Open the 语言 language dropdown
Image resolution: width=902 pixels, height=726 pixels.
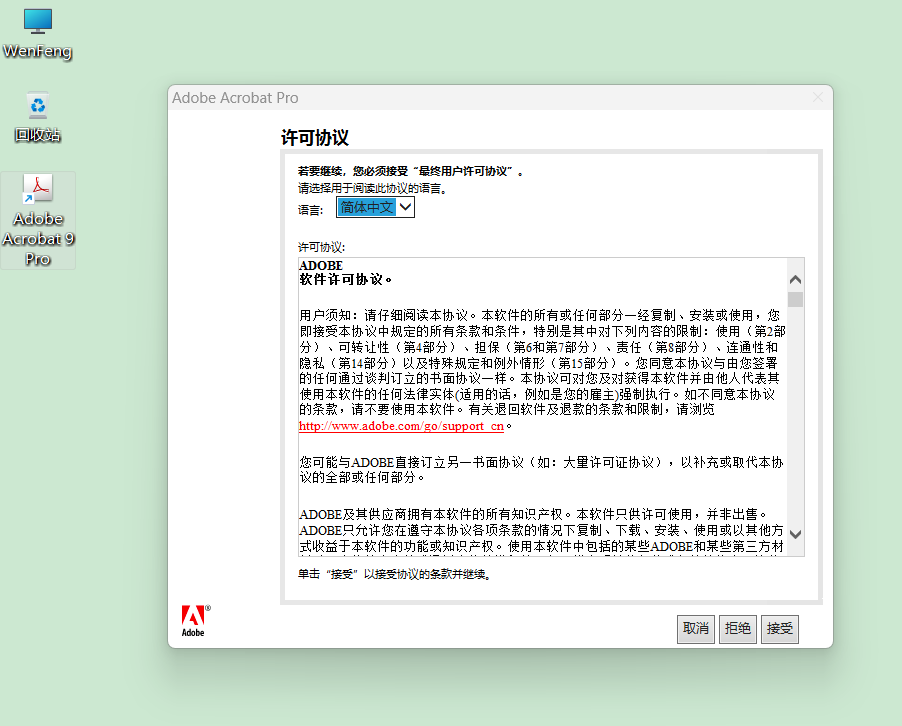(x=375, y=207)
